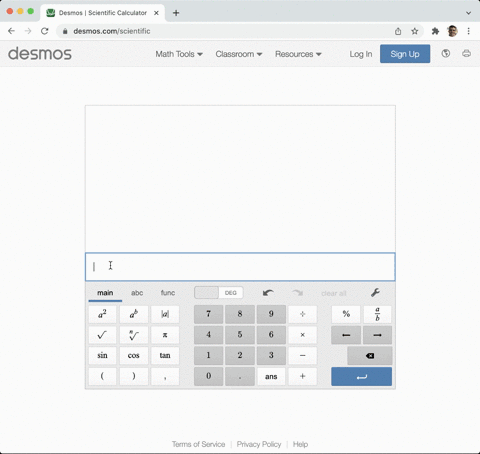Open the language globe icon

[x=446, y=54]
